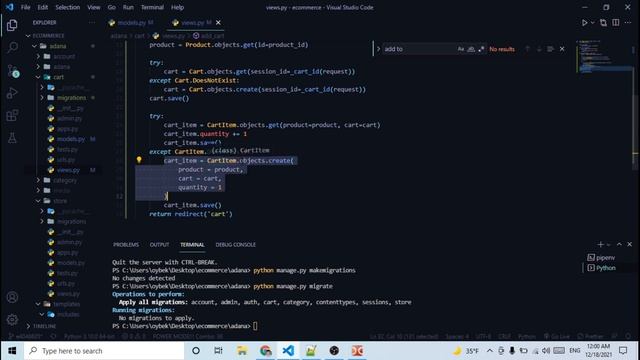The image size is (640, 360).
Task: Open views.py under the cart folder
Action: [x=69, y=170]
